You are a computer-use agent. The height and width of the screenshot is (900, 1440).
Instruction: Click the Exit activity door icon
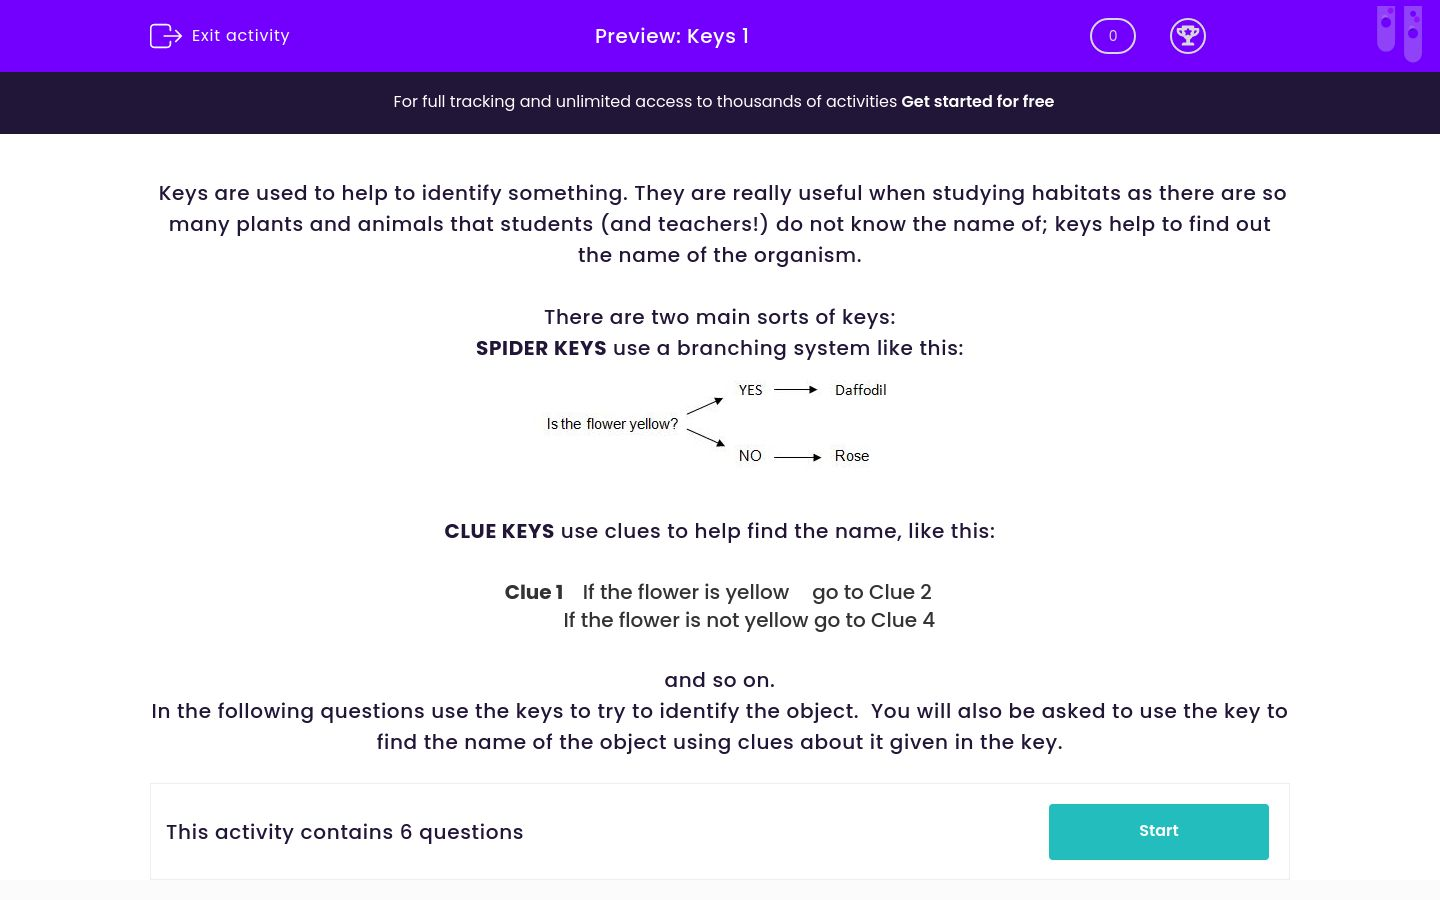point(164,36)
